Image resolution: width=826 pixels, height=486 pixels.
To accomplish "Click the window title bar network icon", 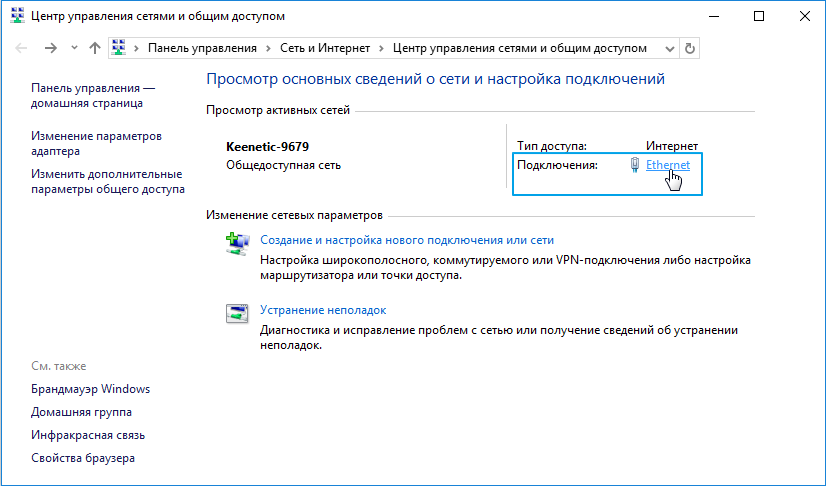I will point(17,16).
